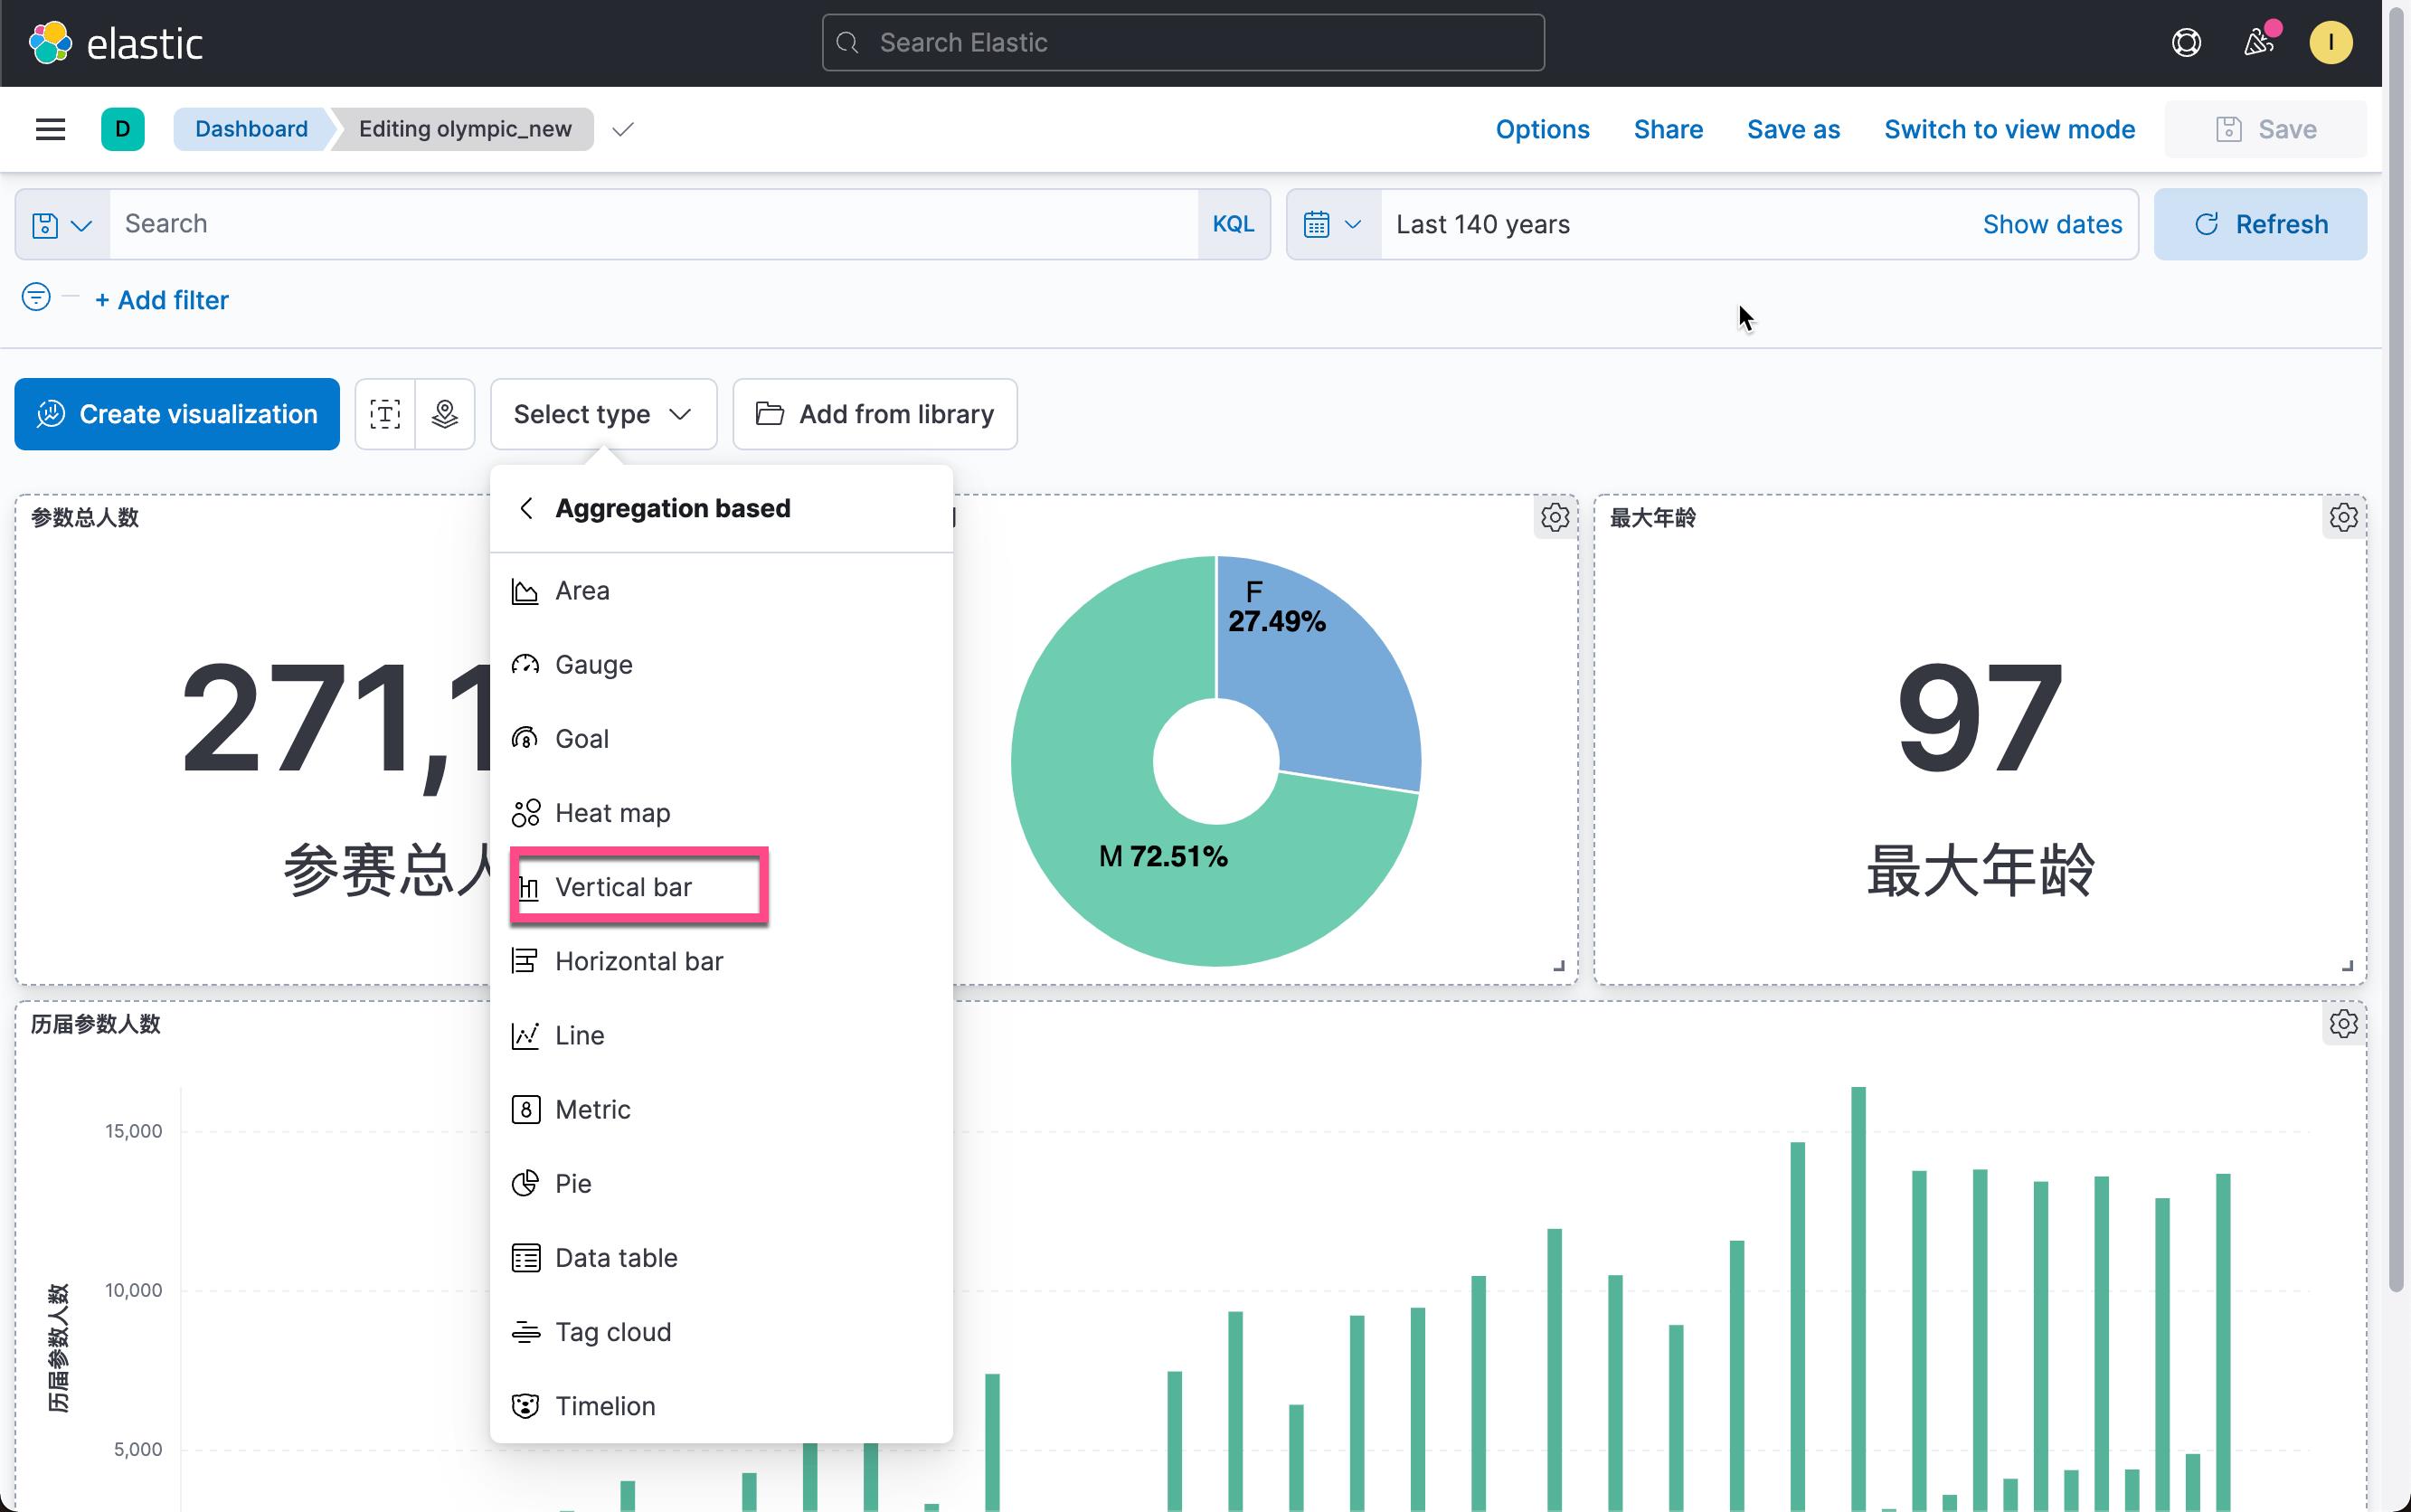2411x1512 pixels.
Task: Click the Share link
Action: pos(1668,129)
